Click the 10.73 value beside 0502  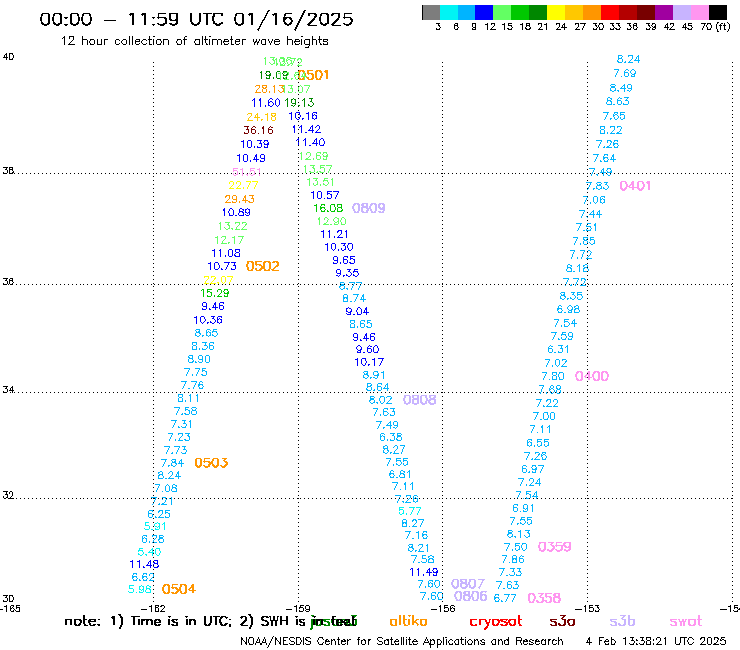point(222,266)
